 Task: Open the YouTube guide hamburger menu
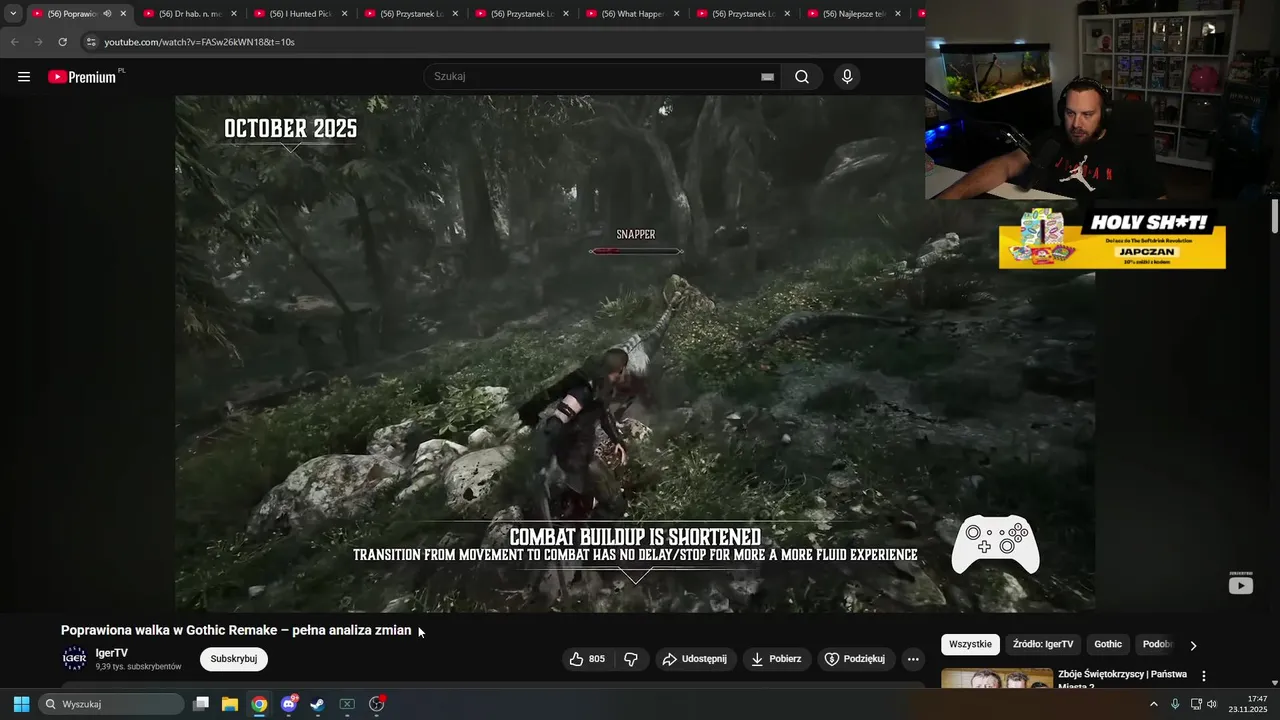[x=24, y=77]
